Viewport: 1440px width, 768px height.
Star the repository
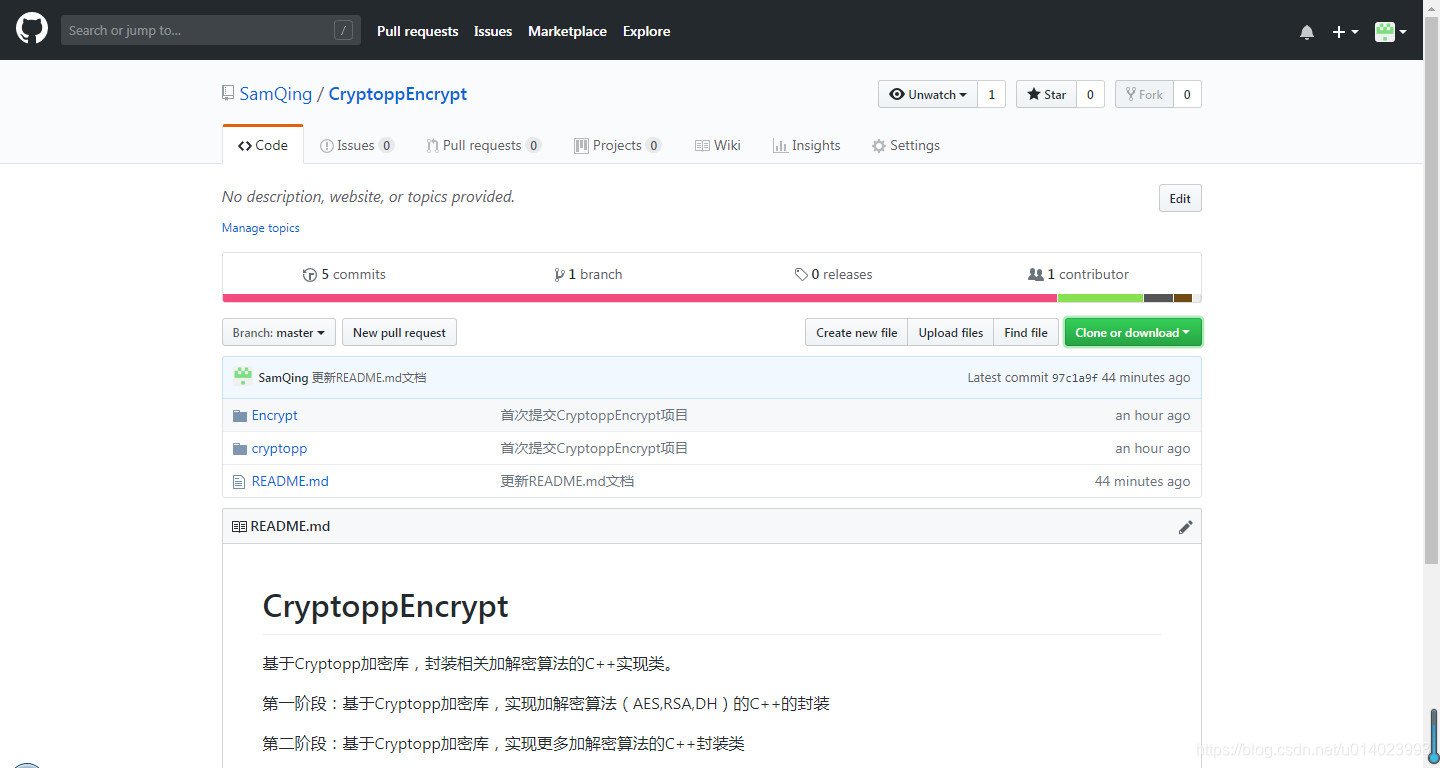click(1046, 94)
